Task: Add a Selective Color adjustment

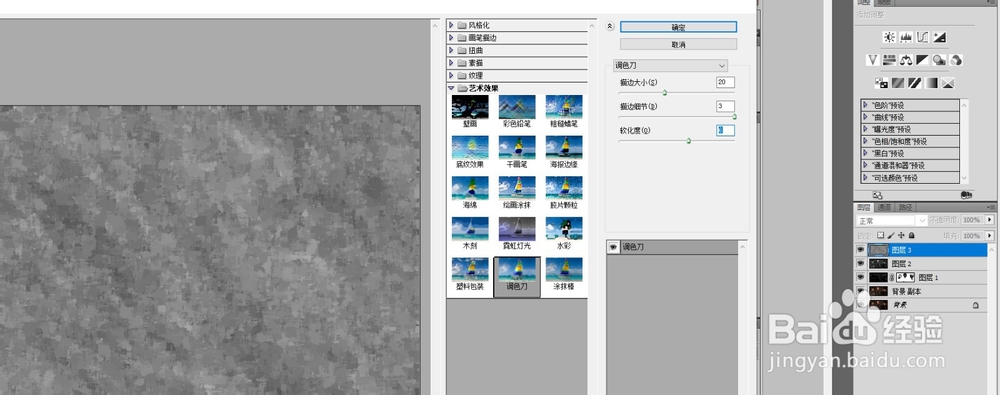Action: (x=948, y=83)
